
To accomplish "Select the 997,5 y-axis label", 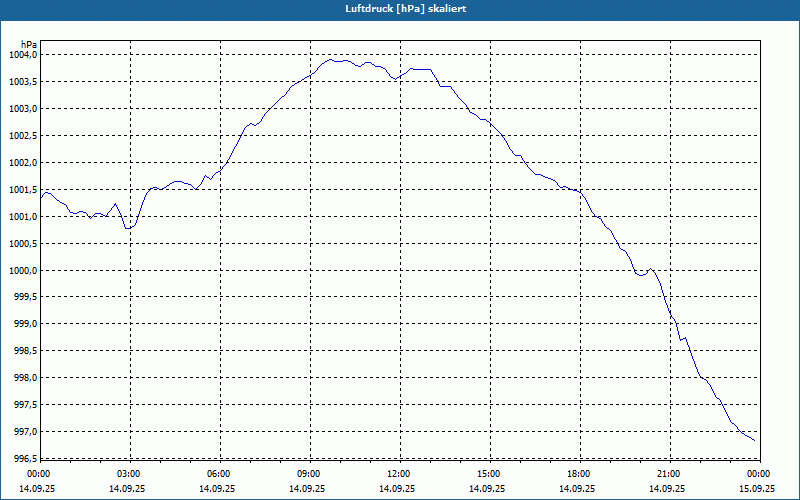I will click(26, 405).
